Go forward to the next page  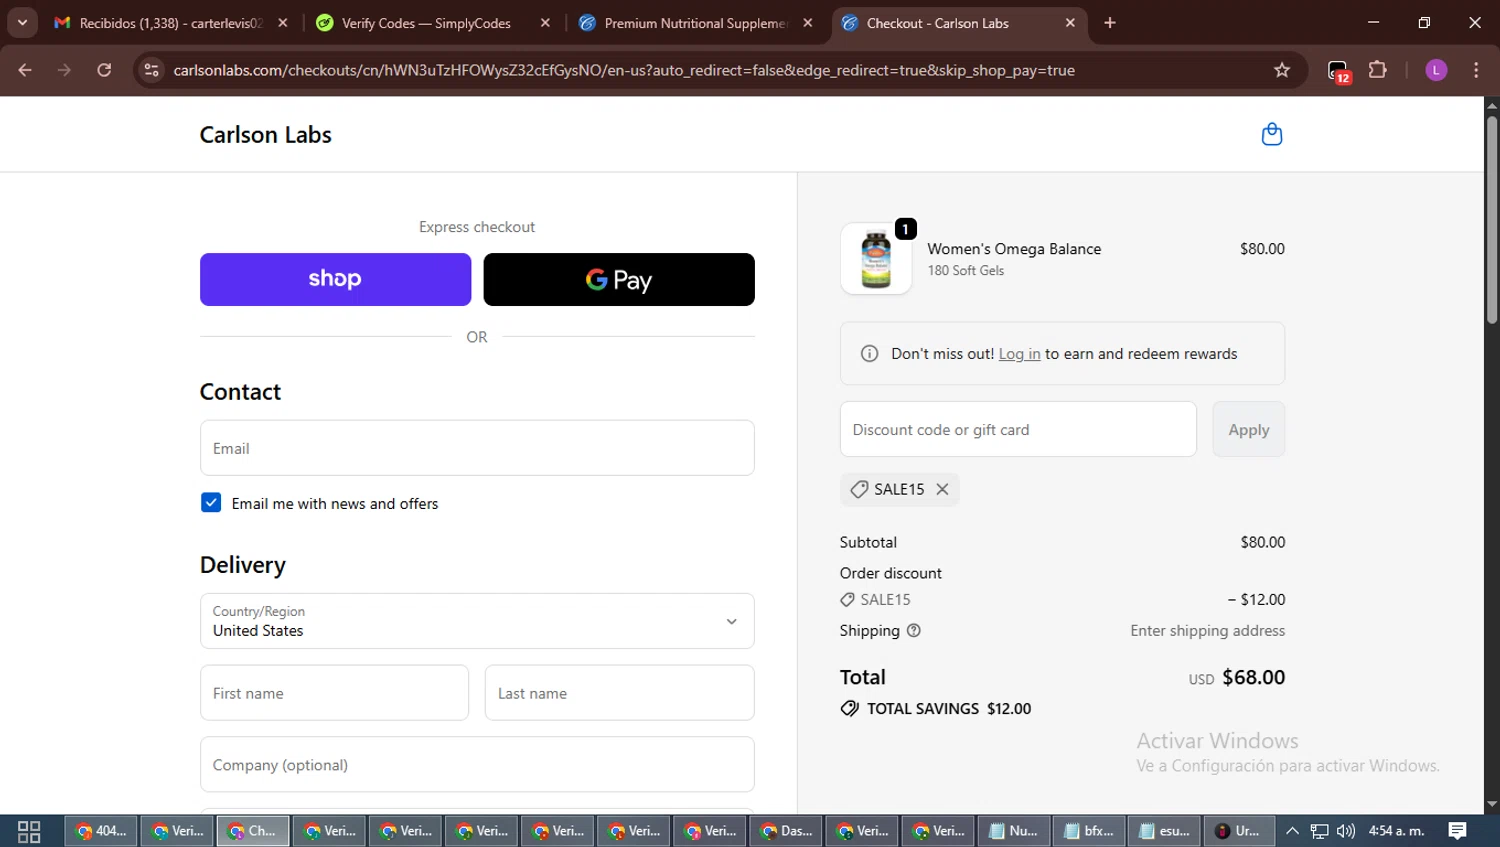tap(64, 70)
